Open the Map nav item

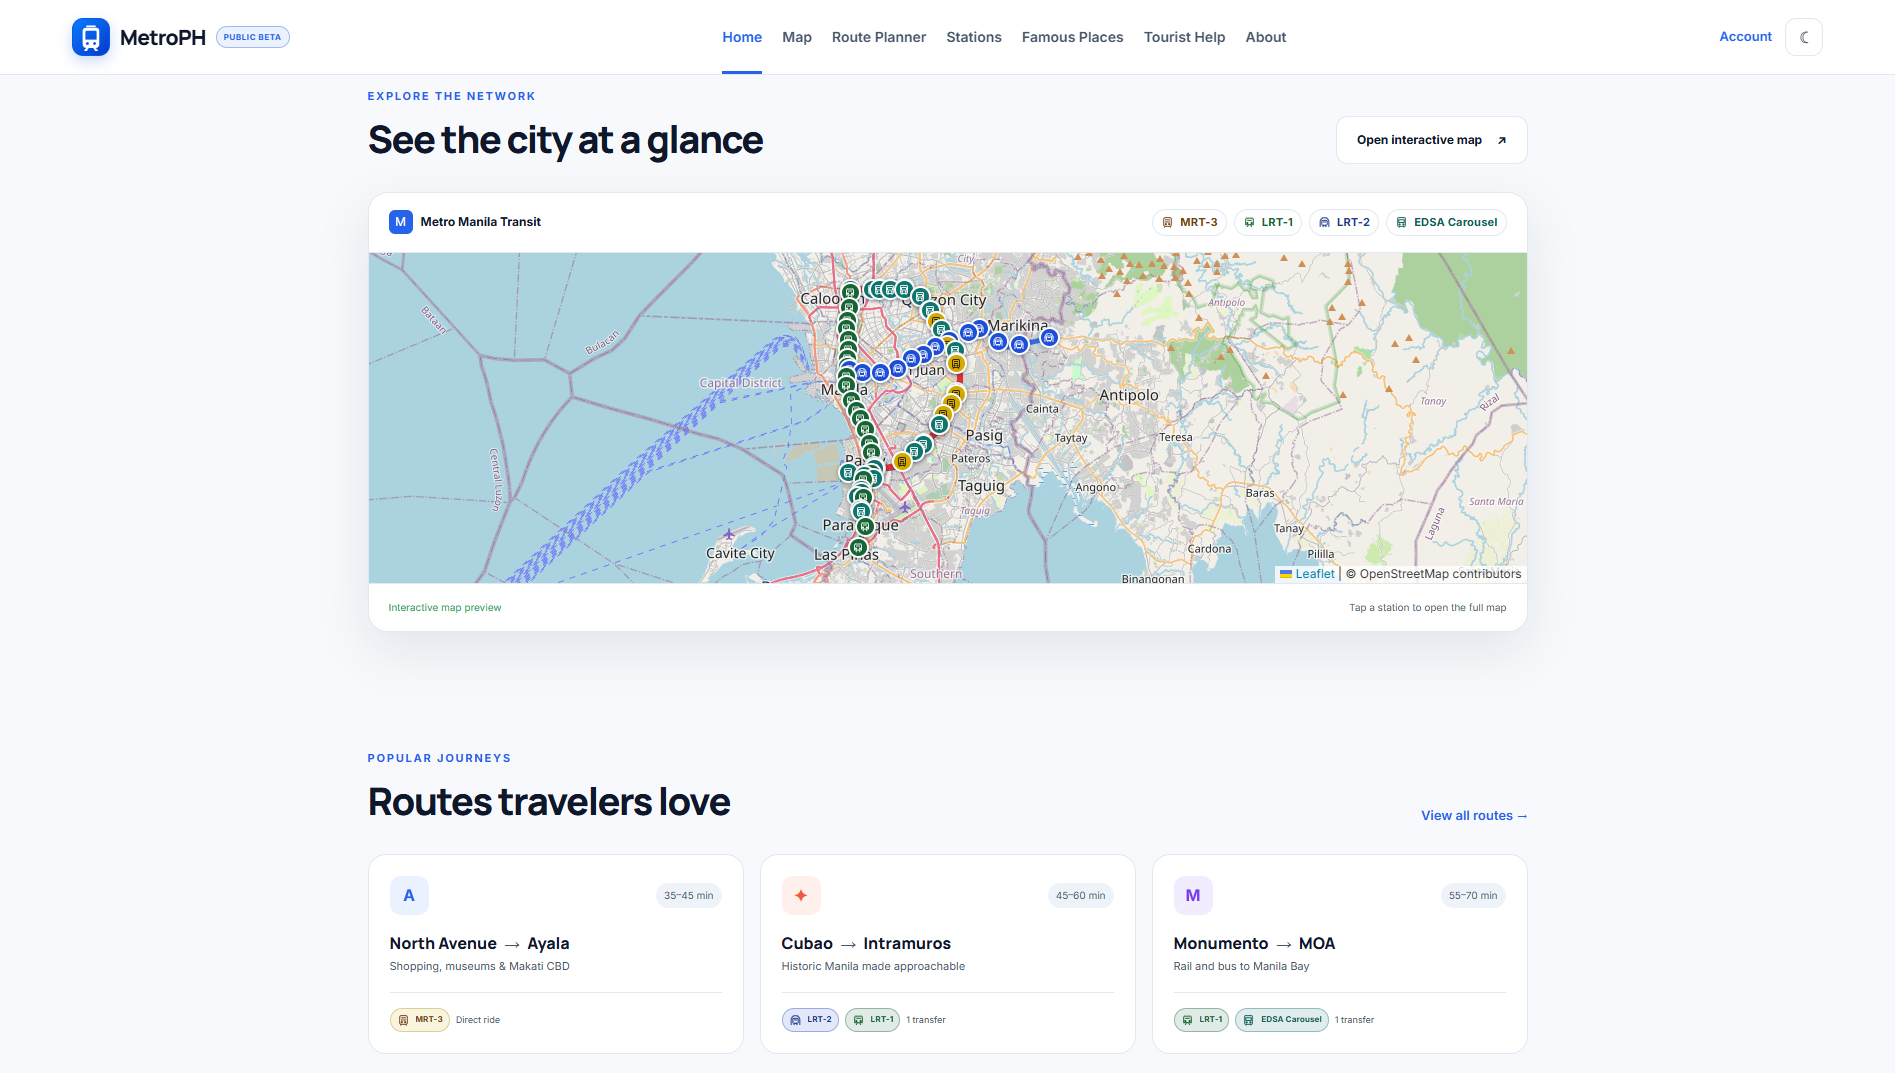pyautogui.click(x=797, y=37)
